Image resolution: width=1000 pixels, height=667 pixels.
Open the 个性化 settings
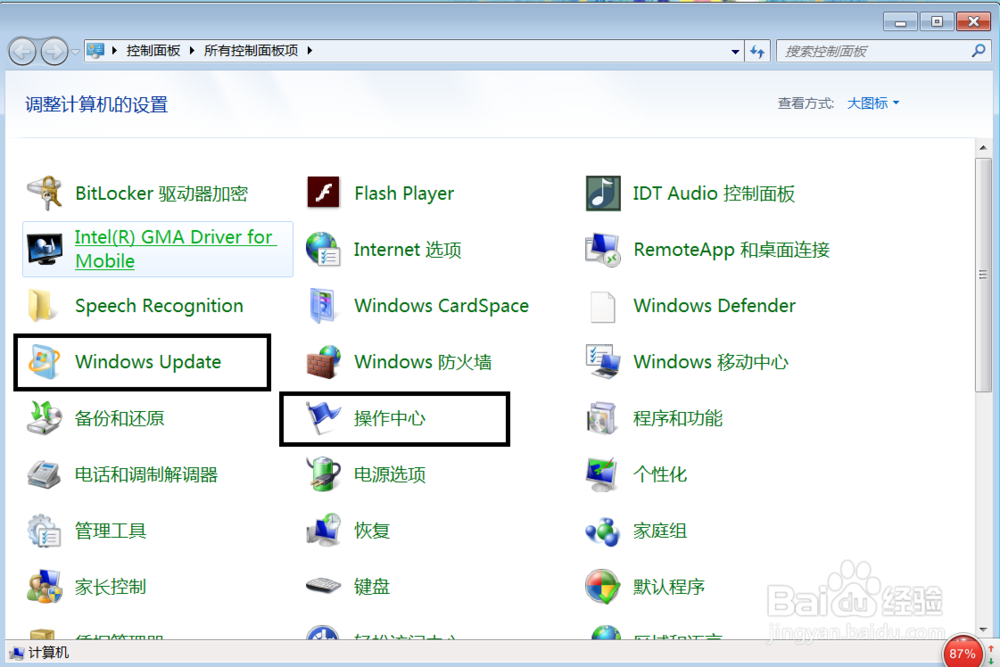click(659, 474)
